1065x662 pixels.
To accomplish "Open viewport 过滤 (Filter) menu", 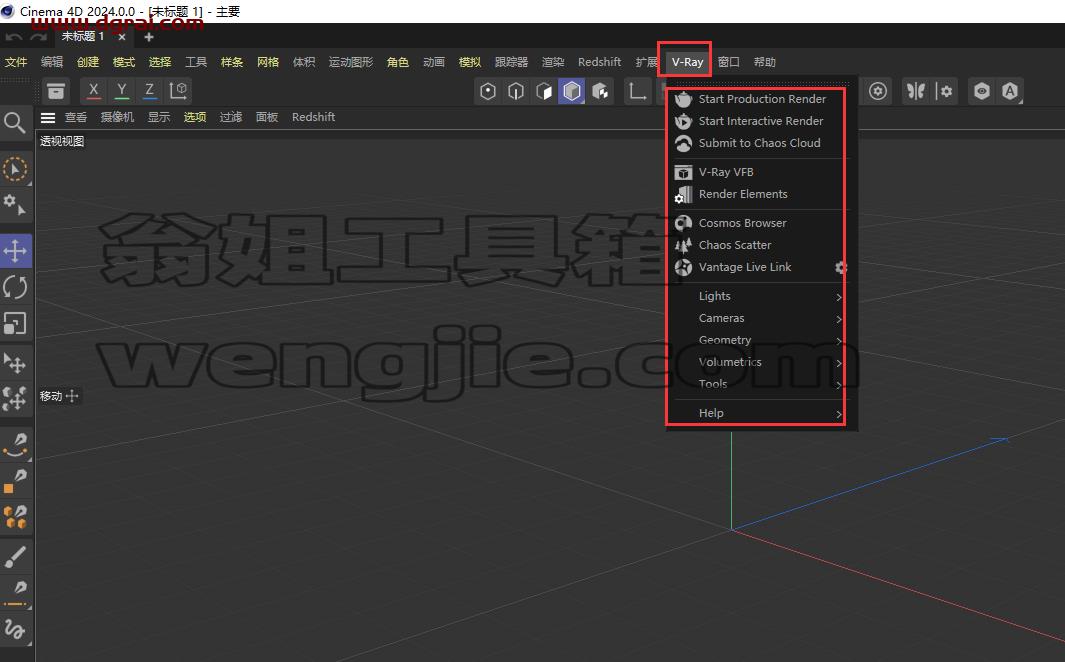I will 230,117.
